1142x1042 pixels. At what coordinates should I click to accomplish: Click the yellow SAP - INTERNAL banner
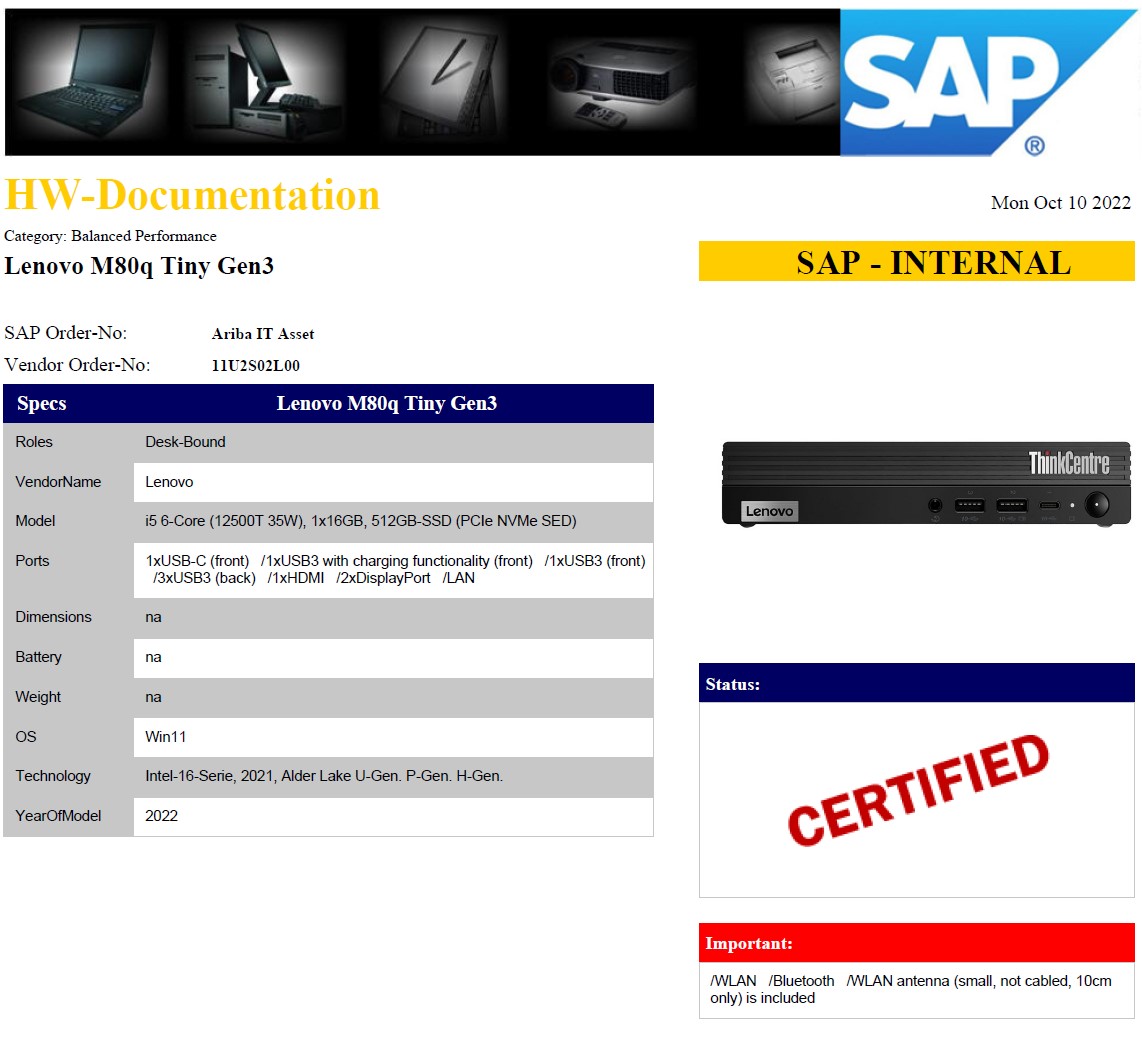(916, 262)
